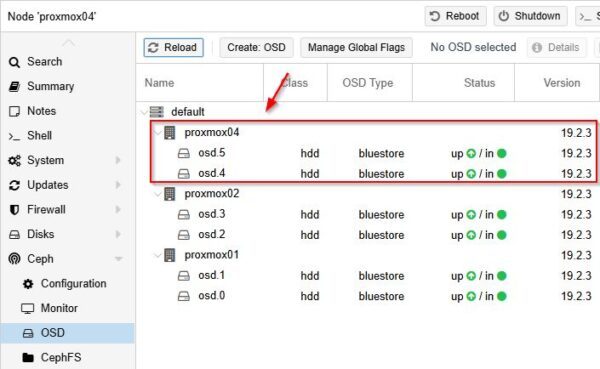Click the hdd class cell of osd.5
The height and width of the screenshot is (369, 600).
coord(310,153)
